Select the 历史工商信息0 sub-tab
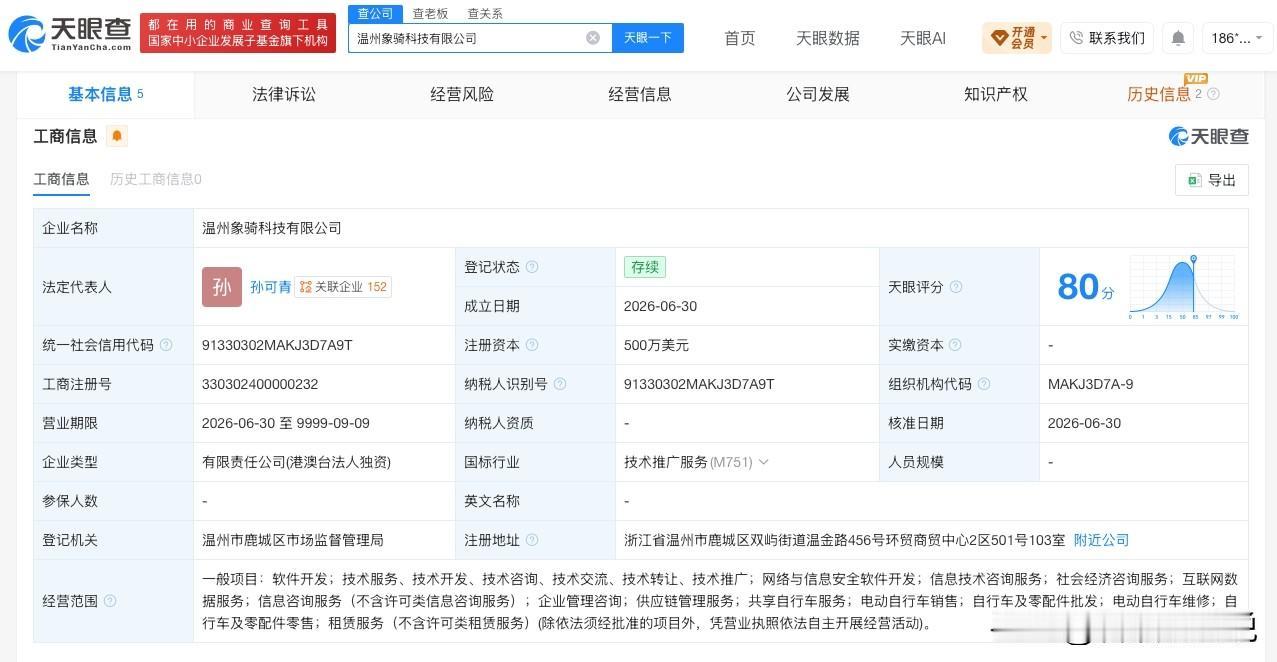The height and width of the screenshot is (662, 1277). pyautogui.click(x=156, y=179)
